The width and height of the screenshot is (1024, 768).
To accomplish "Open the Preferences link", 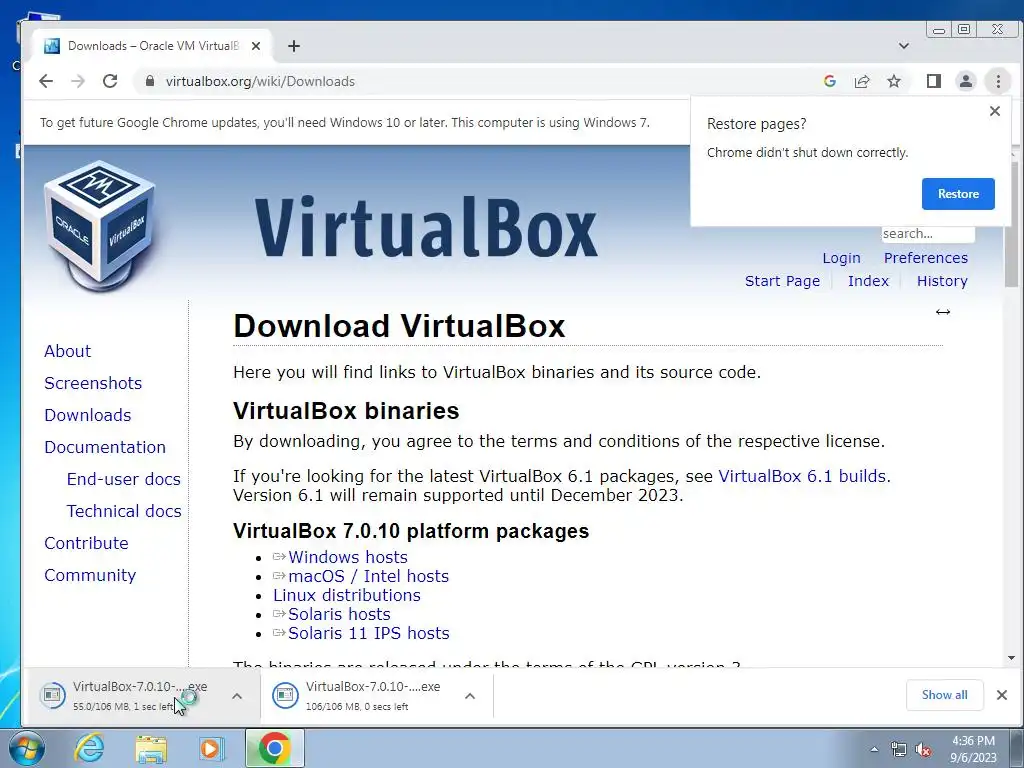I will [x=925, y=258].
